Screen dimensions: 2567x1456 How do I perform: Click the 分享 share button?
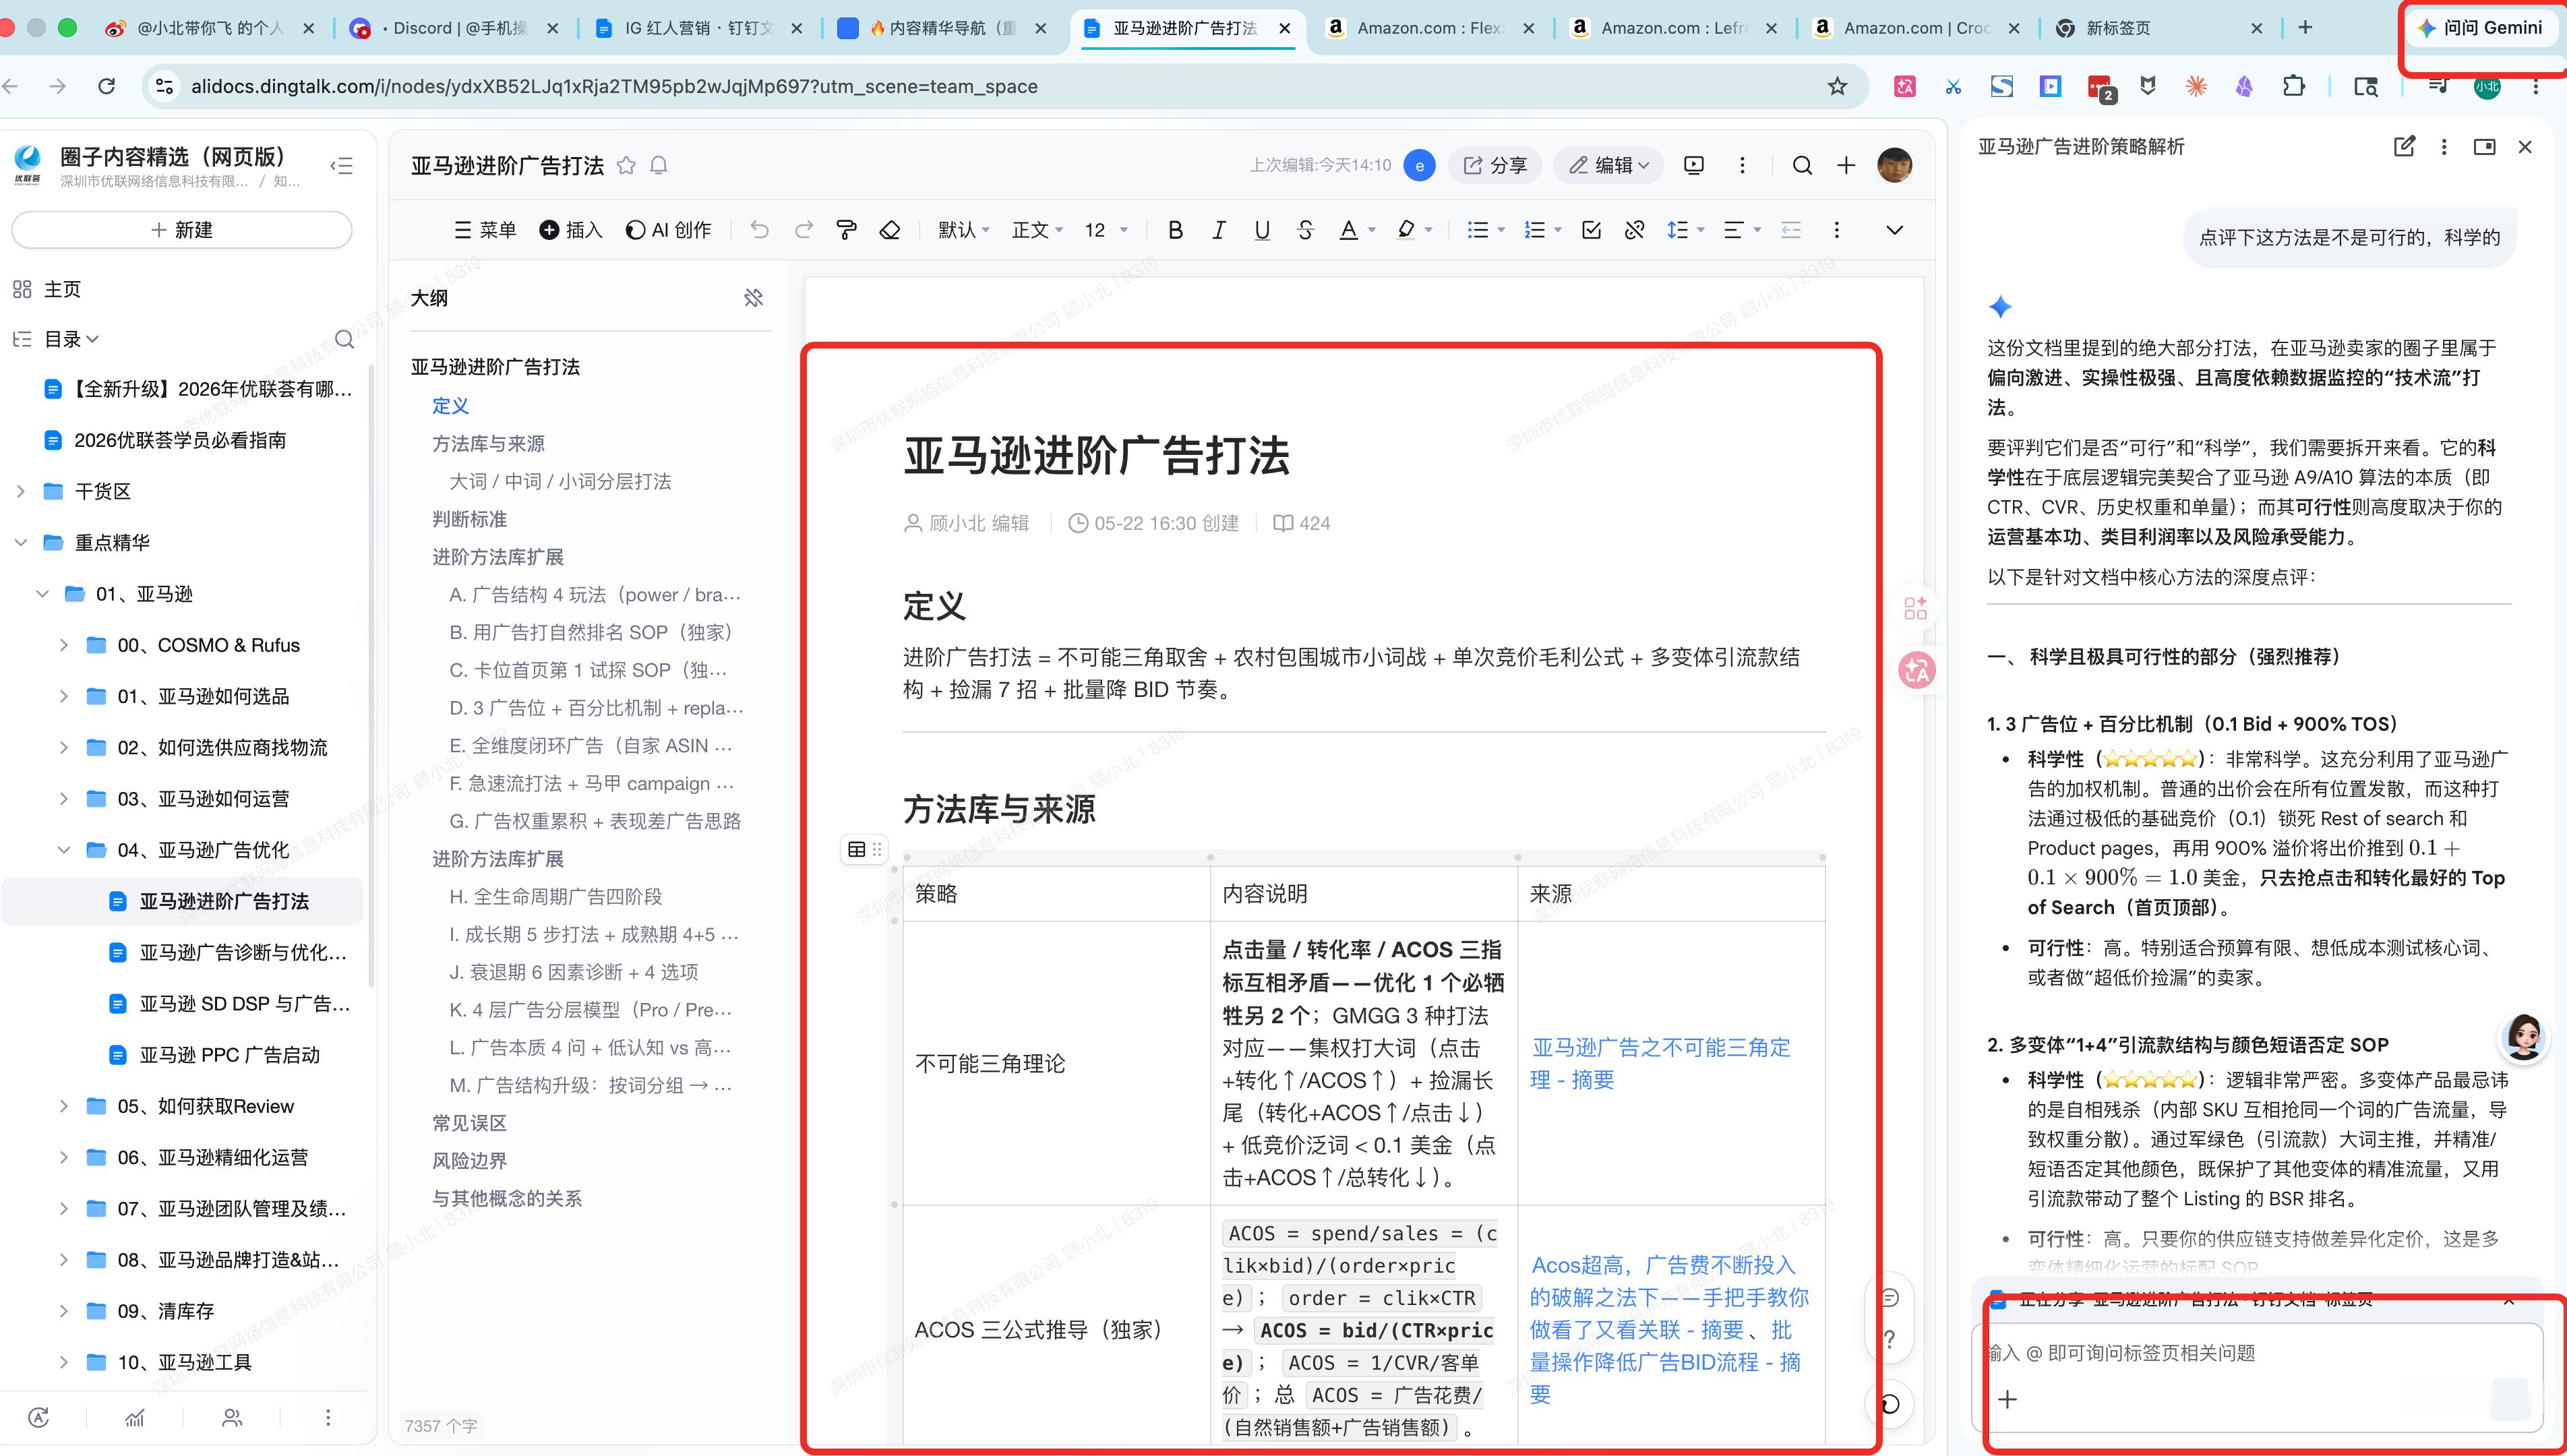point(1495,165)
